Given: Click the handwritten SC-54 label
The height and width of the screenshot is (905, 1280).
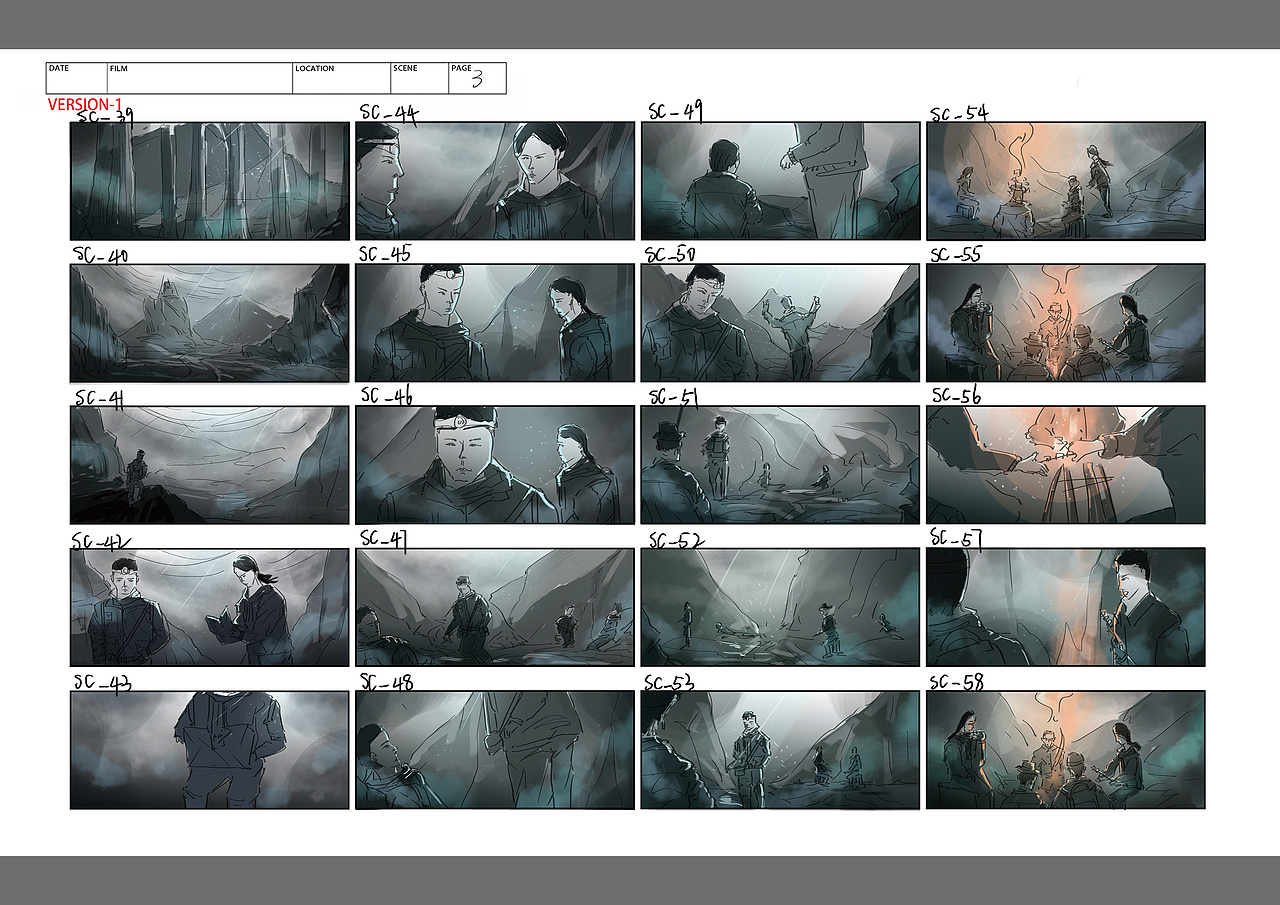Looking at the screenshot, I should (x=959, y=113).
